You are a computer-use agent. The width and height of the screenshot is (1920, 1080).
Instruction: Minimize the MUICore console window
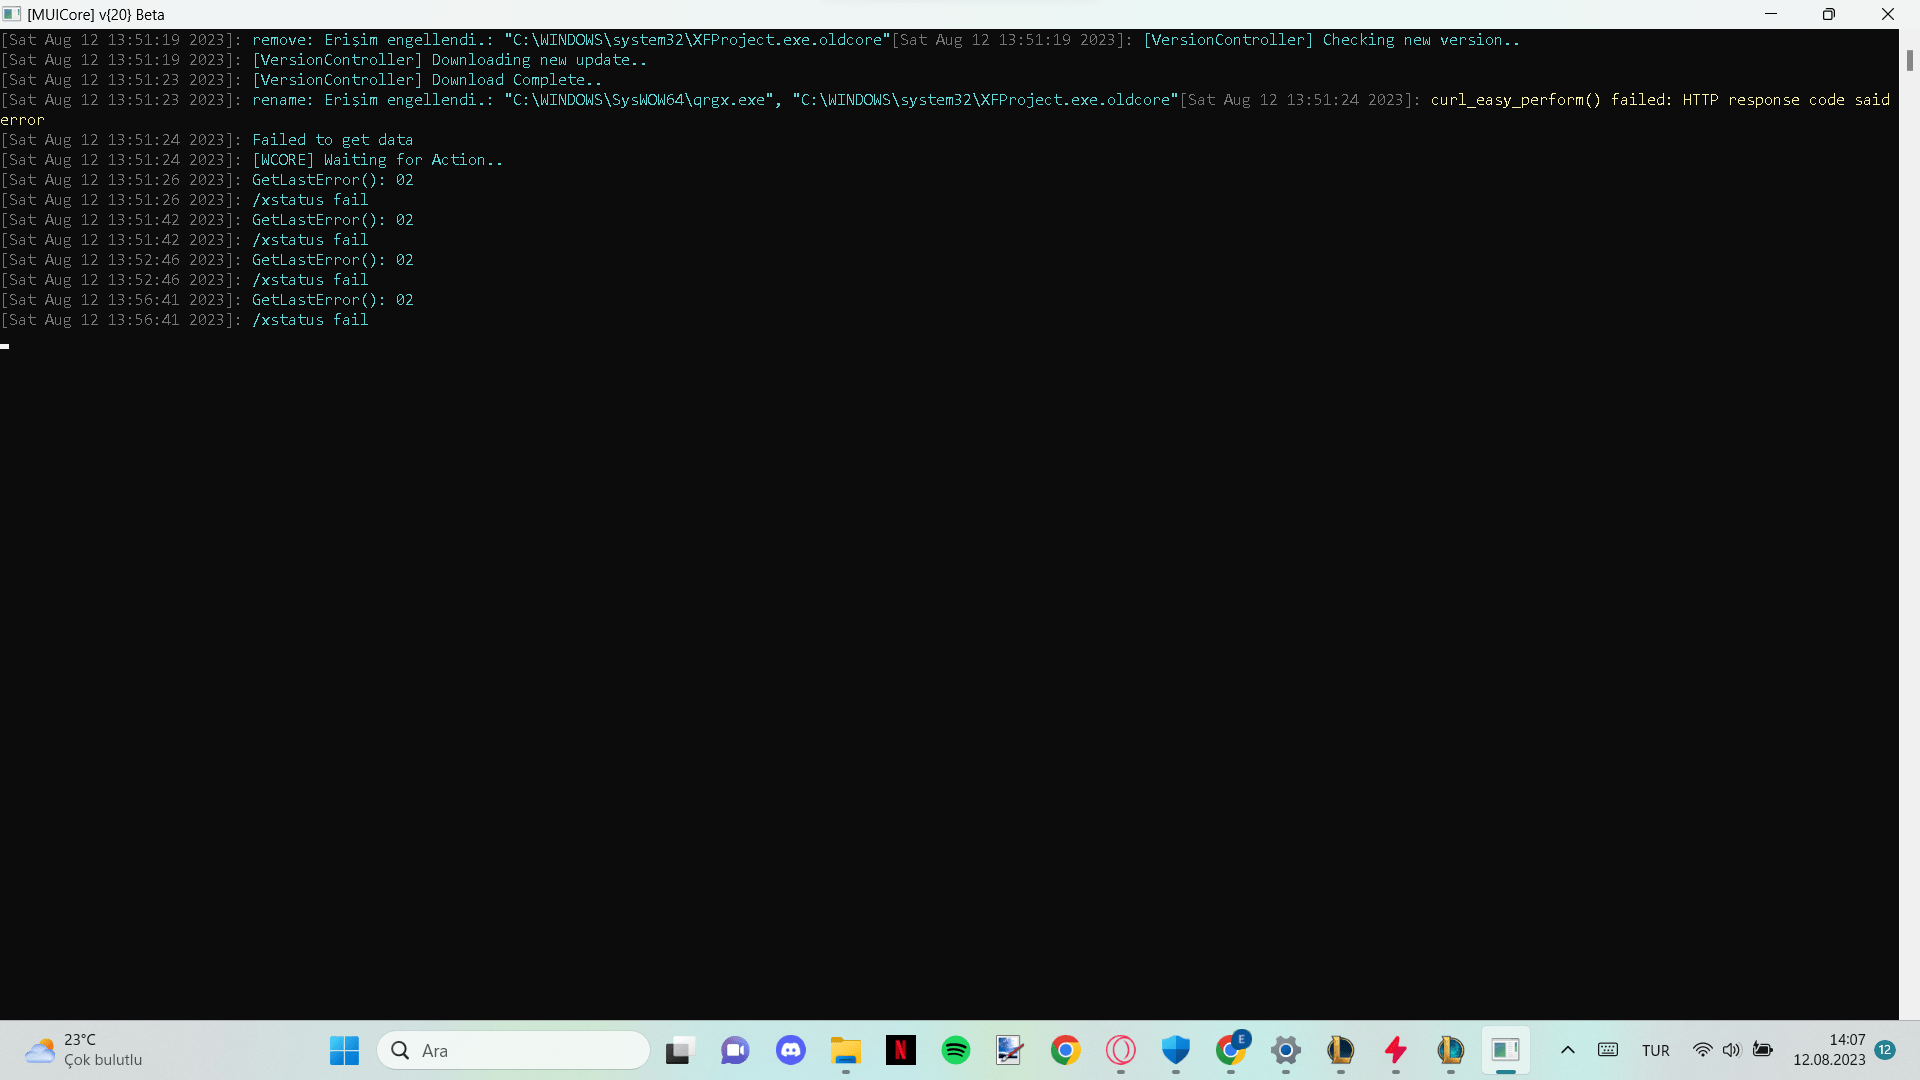[x=1771, y=14]
